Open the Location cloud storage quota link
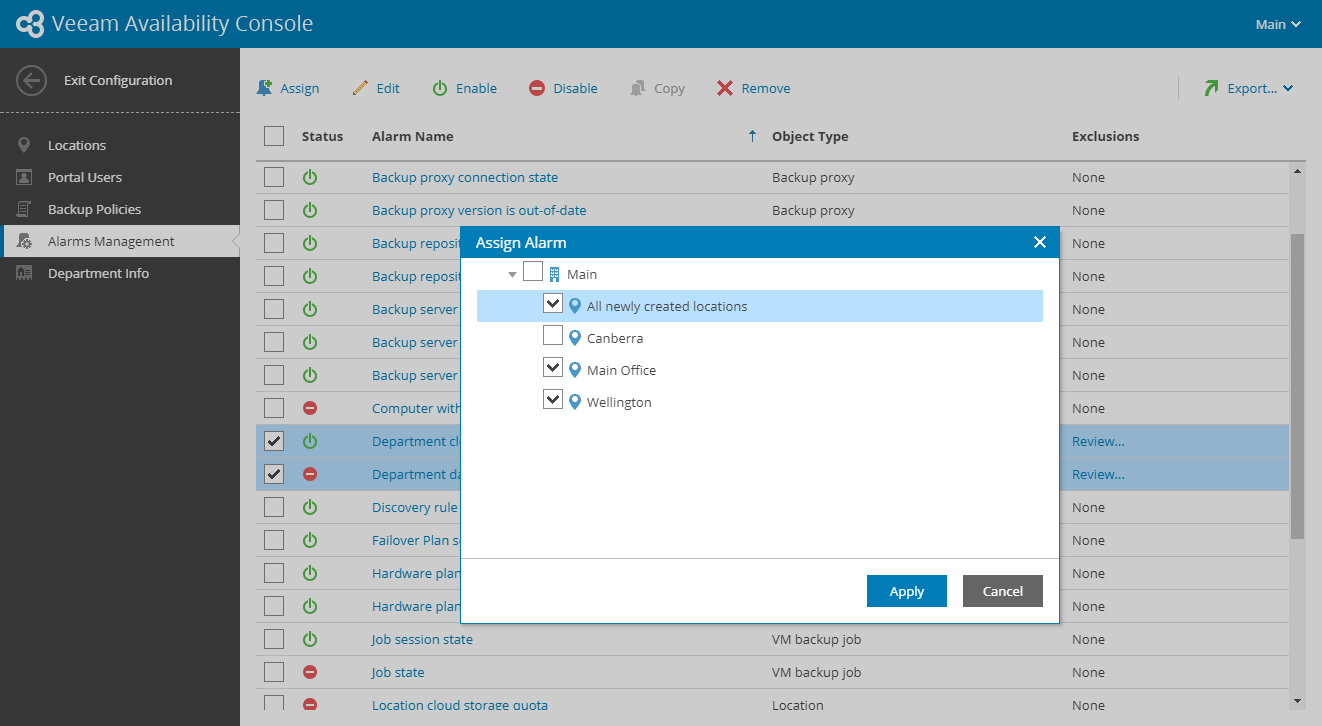1322x726 pixels. [460, 705]
